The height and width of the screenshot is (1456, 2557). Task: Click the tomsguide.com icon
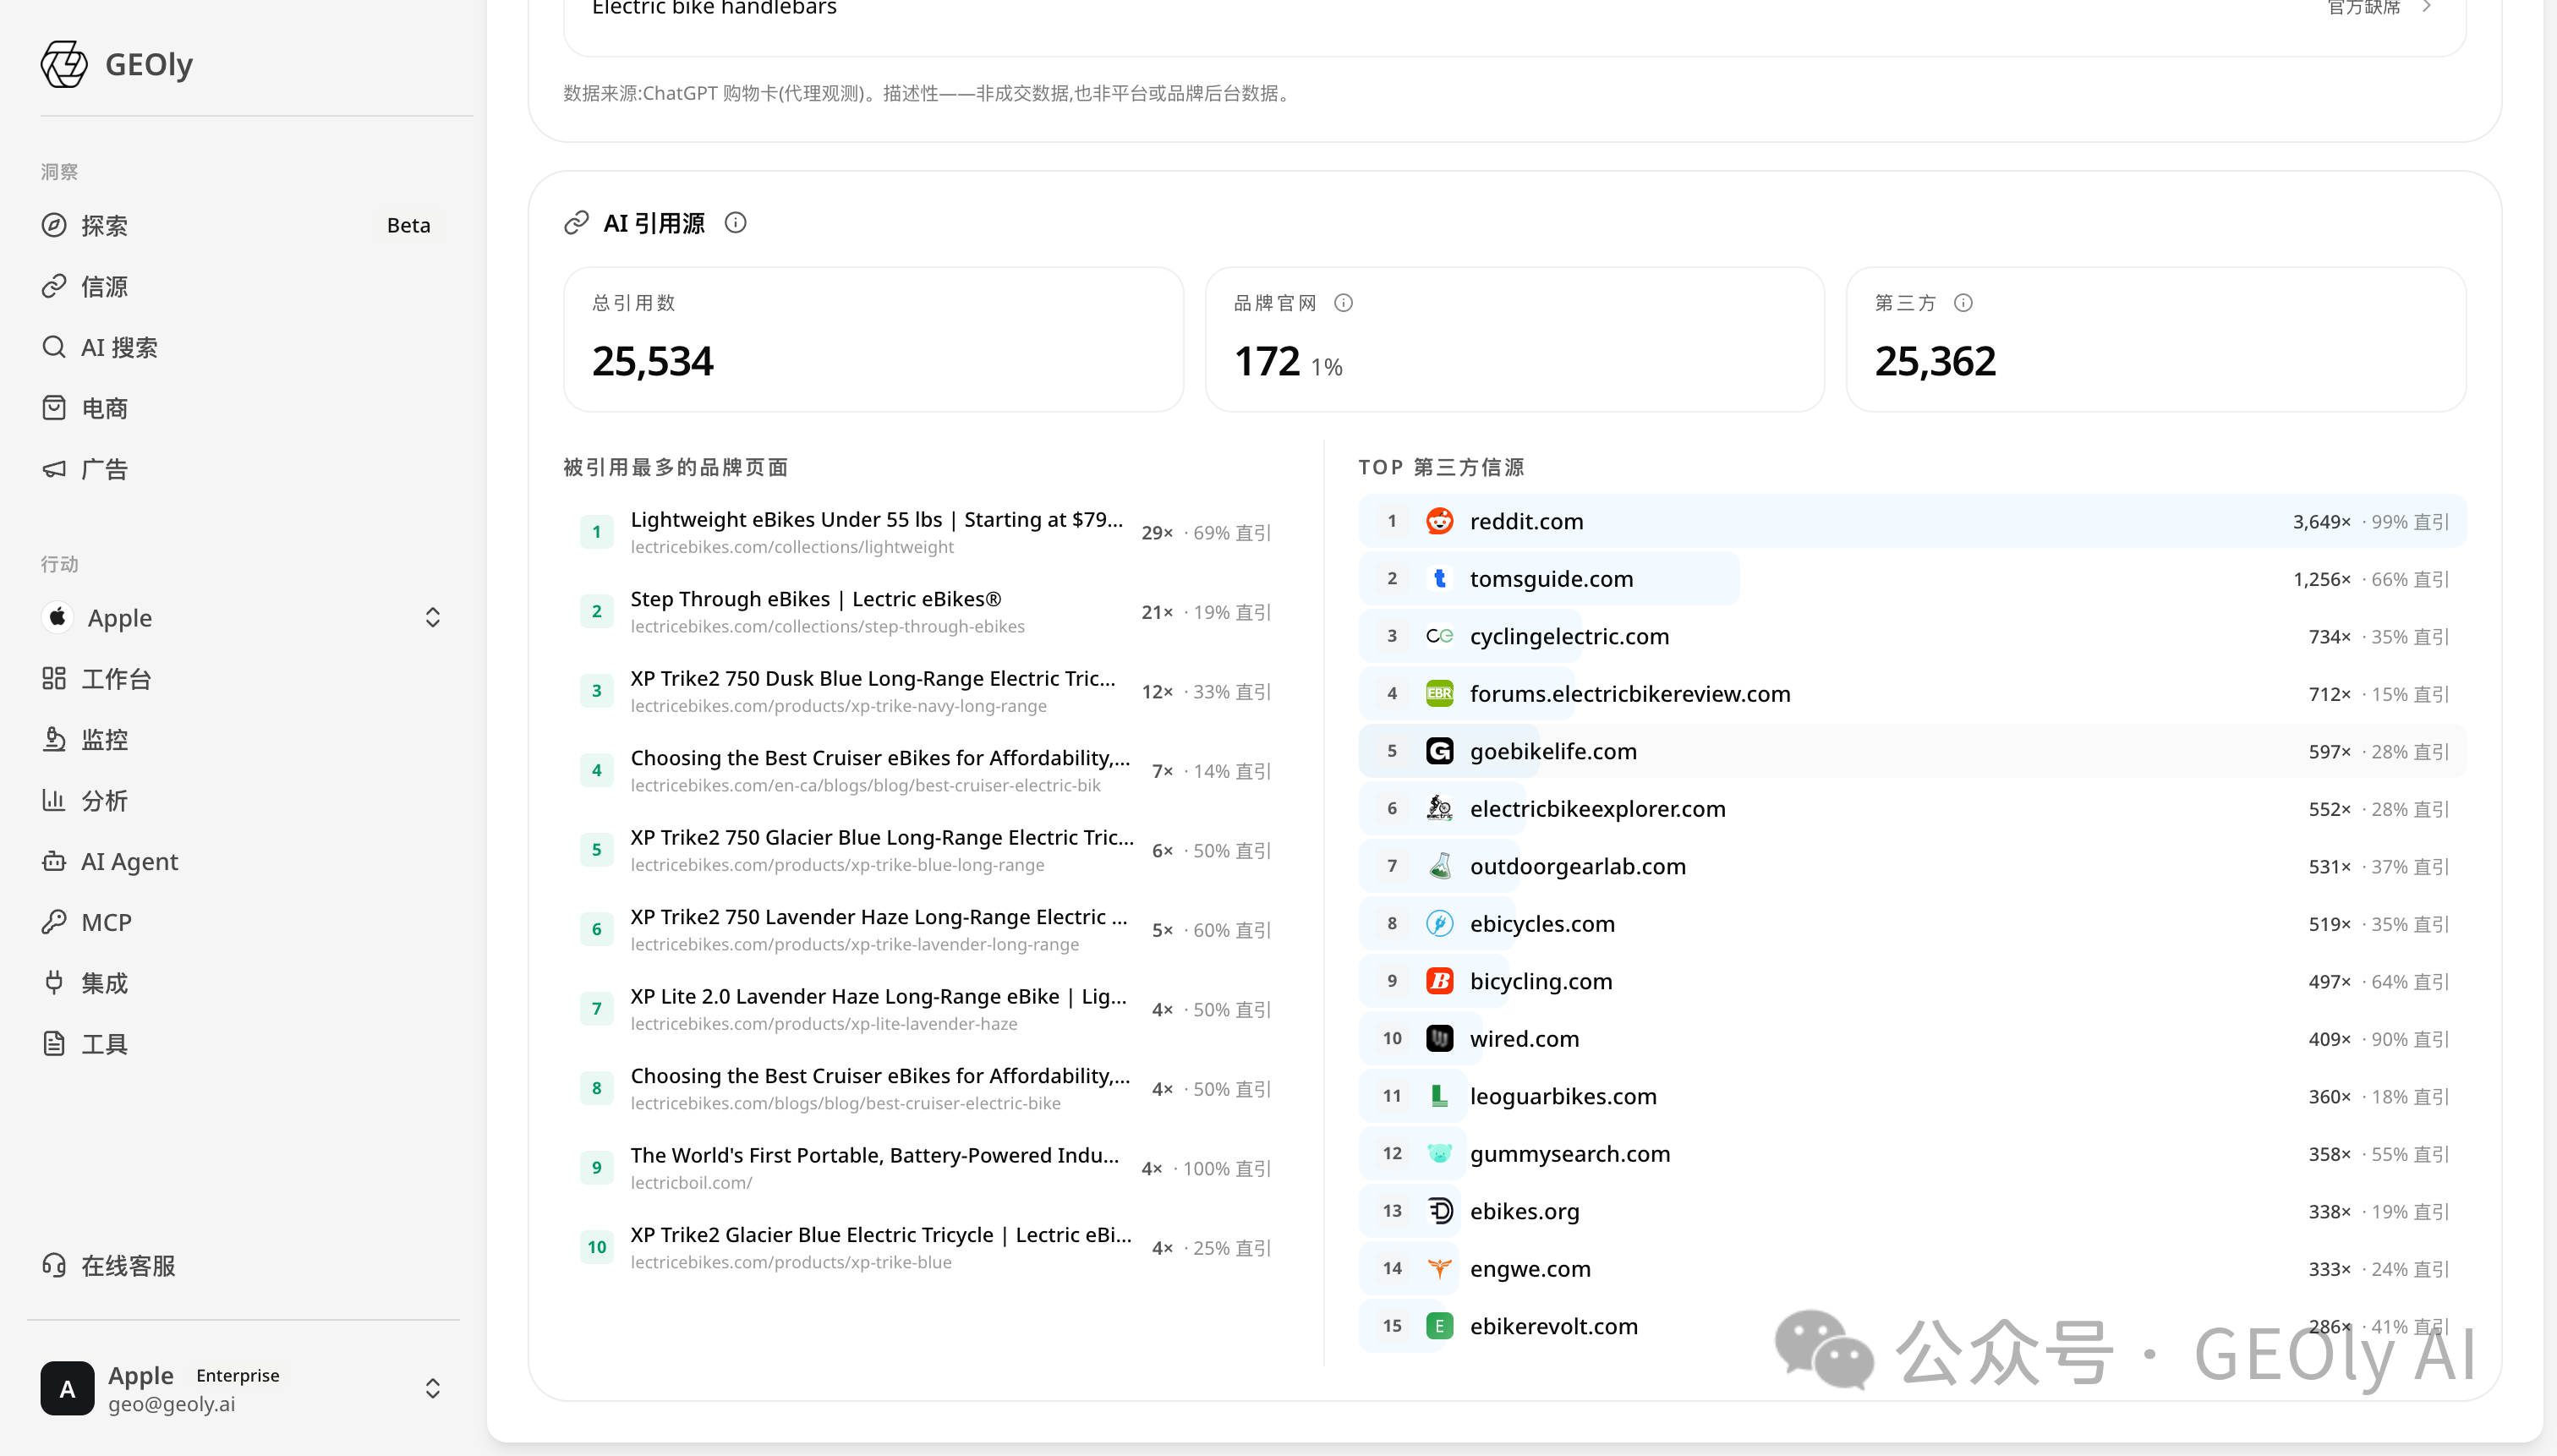pyautogui.click(x=1439, y=578)
